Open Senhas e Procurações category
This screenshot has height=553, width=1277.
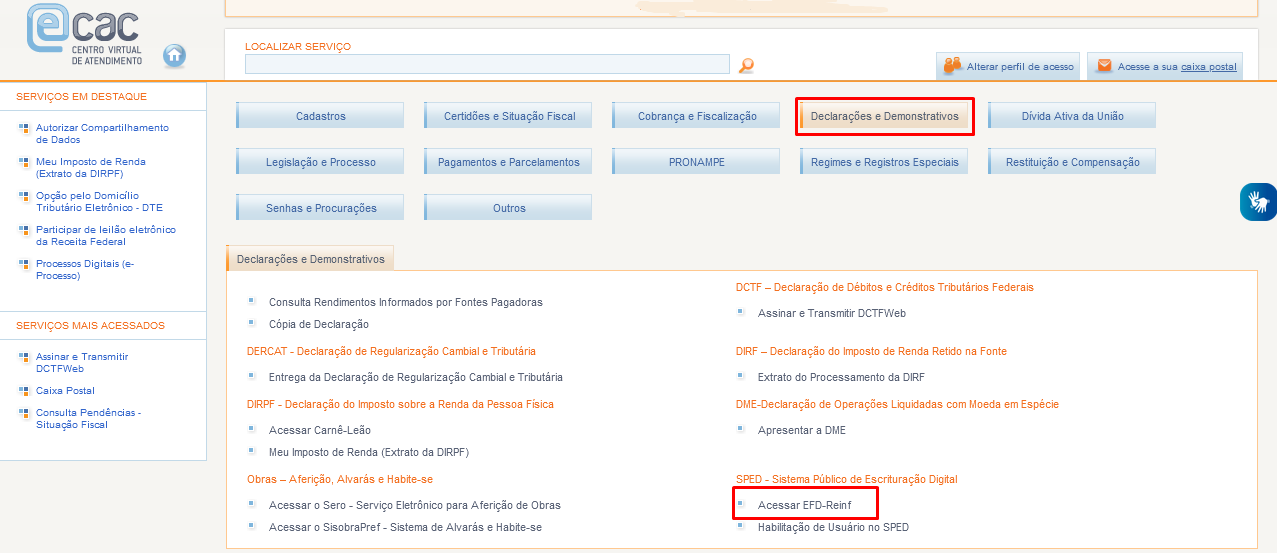pos(320,208)
